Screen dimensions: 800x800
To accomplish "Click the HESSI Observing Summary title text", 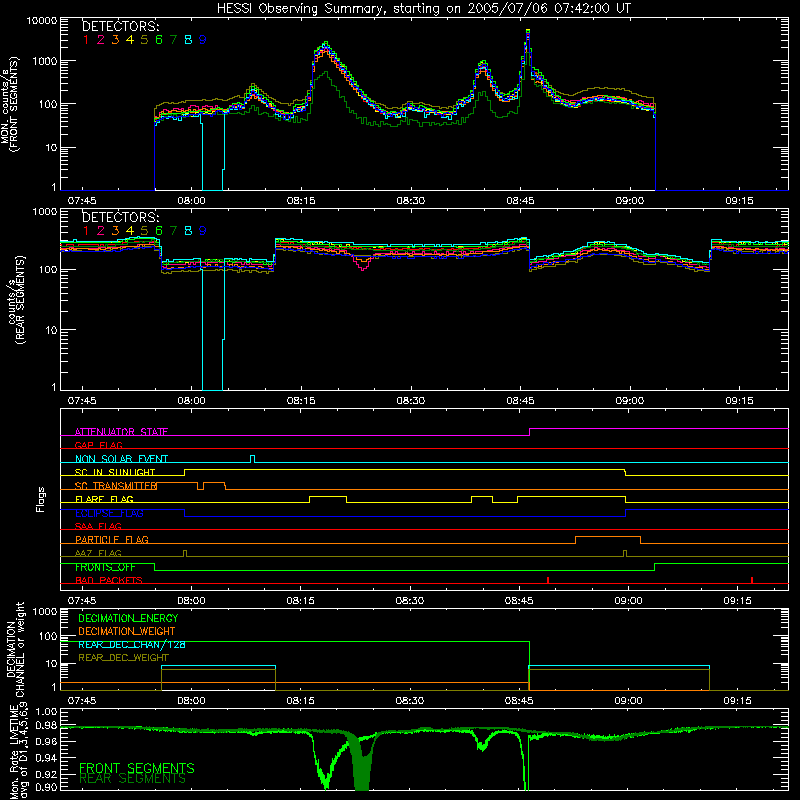I will [x=424, y=9].
